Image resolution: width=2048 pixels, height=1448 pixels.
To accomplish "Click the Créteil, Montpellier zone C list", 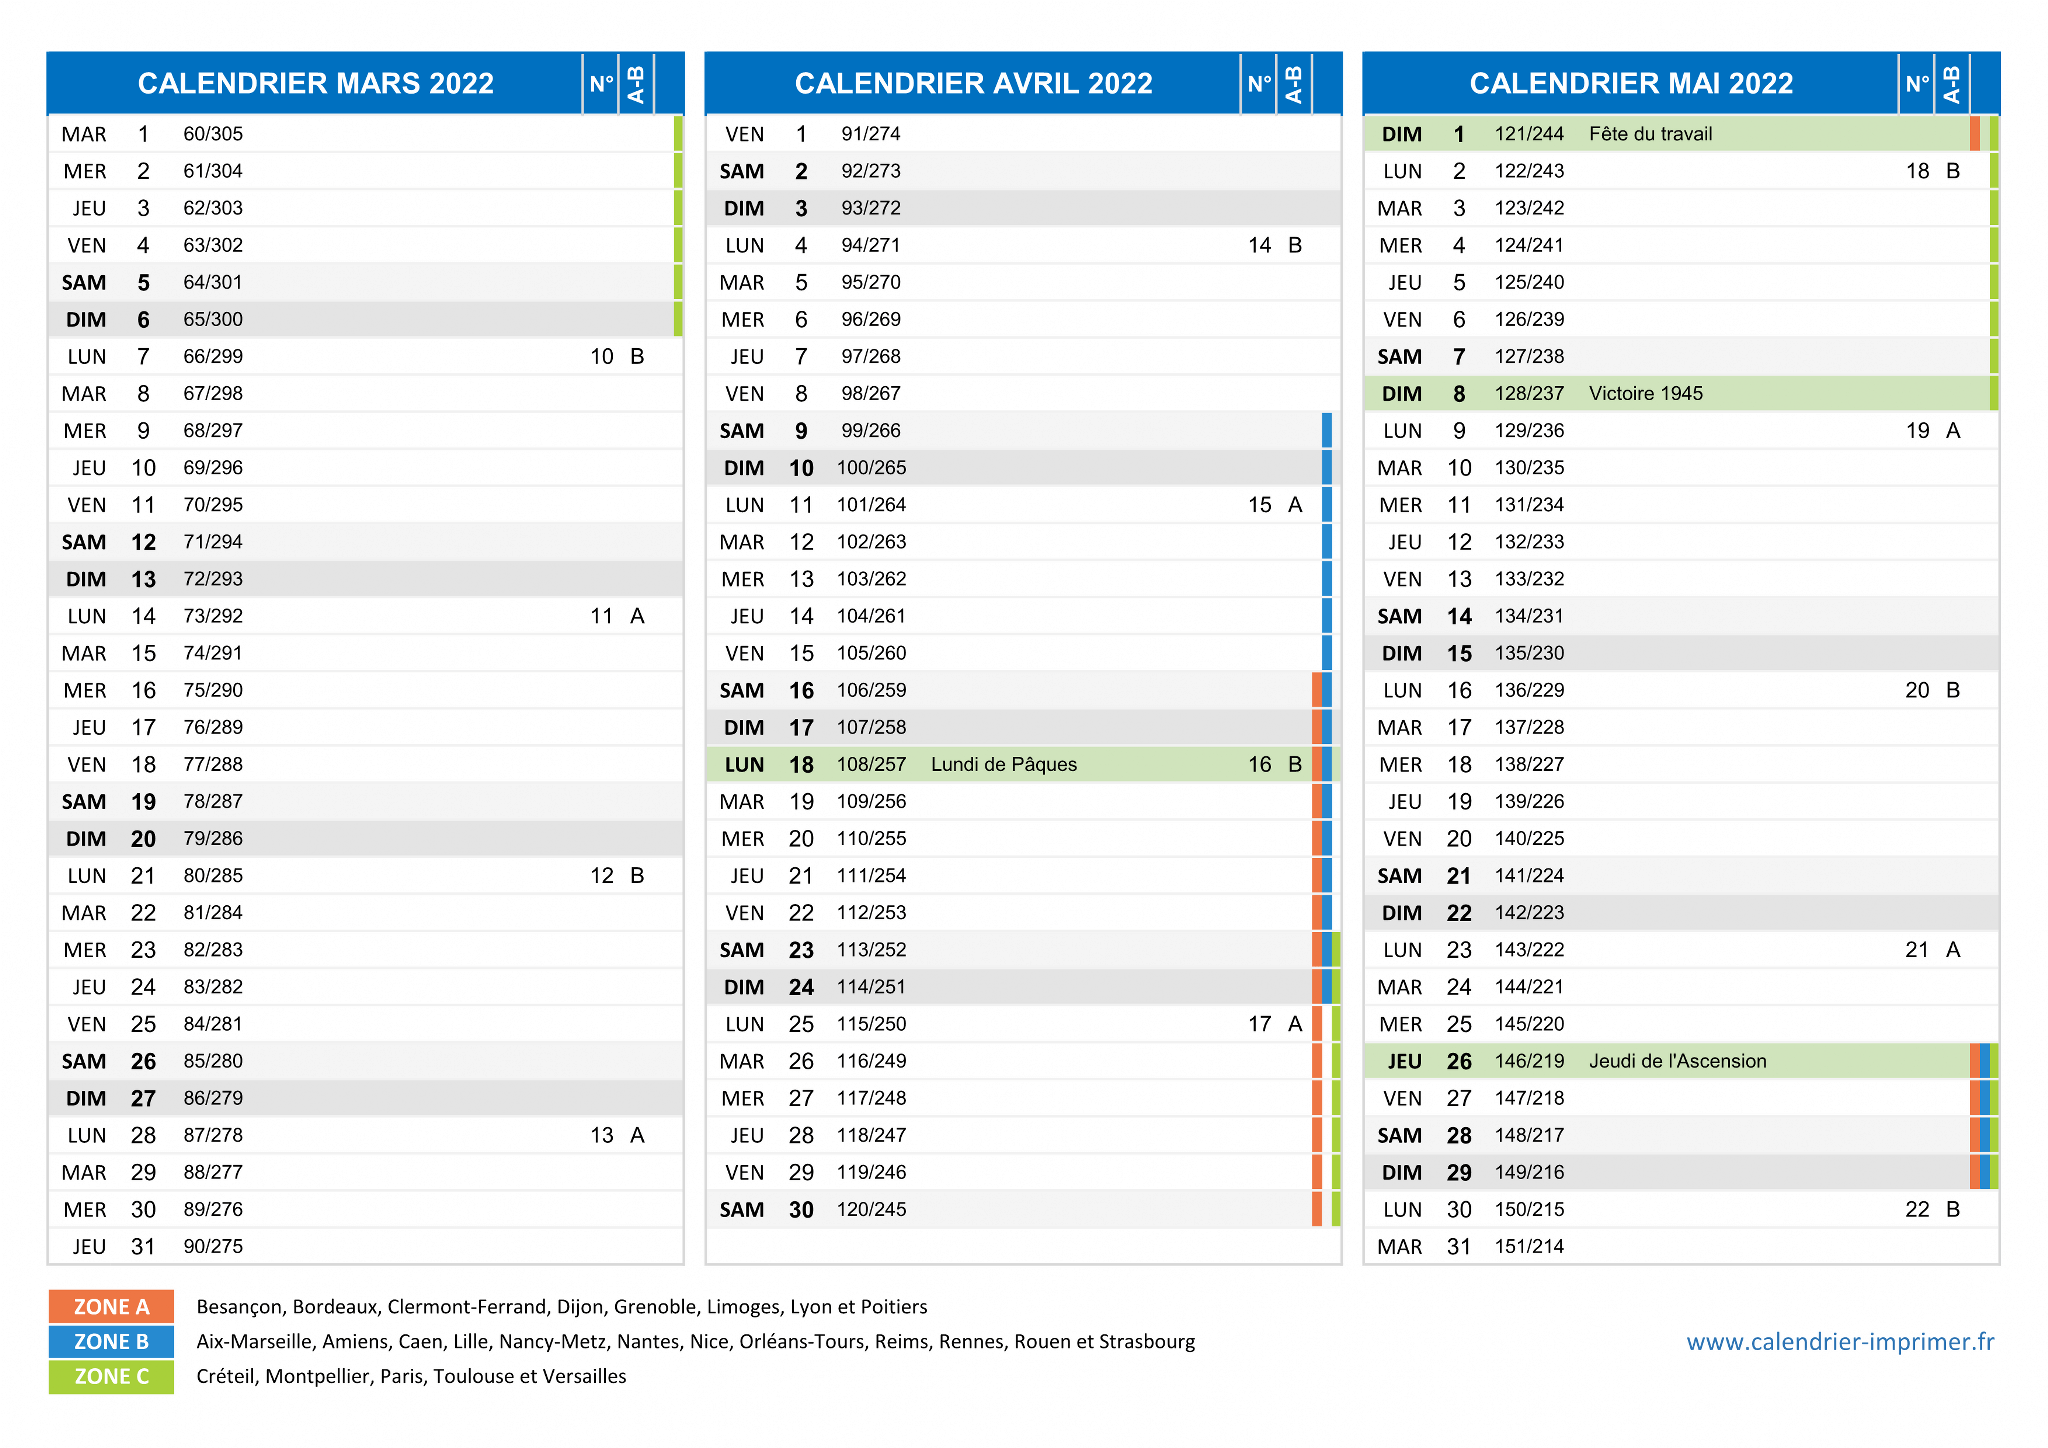I will point(411,1376).
